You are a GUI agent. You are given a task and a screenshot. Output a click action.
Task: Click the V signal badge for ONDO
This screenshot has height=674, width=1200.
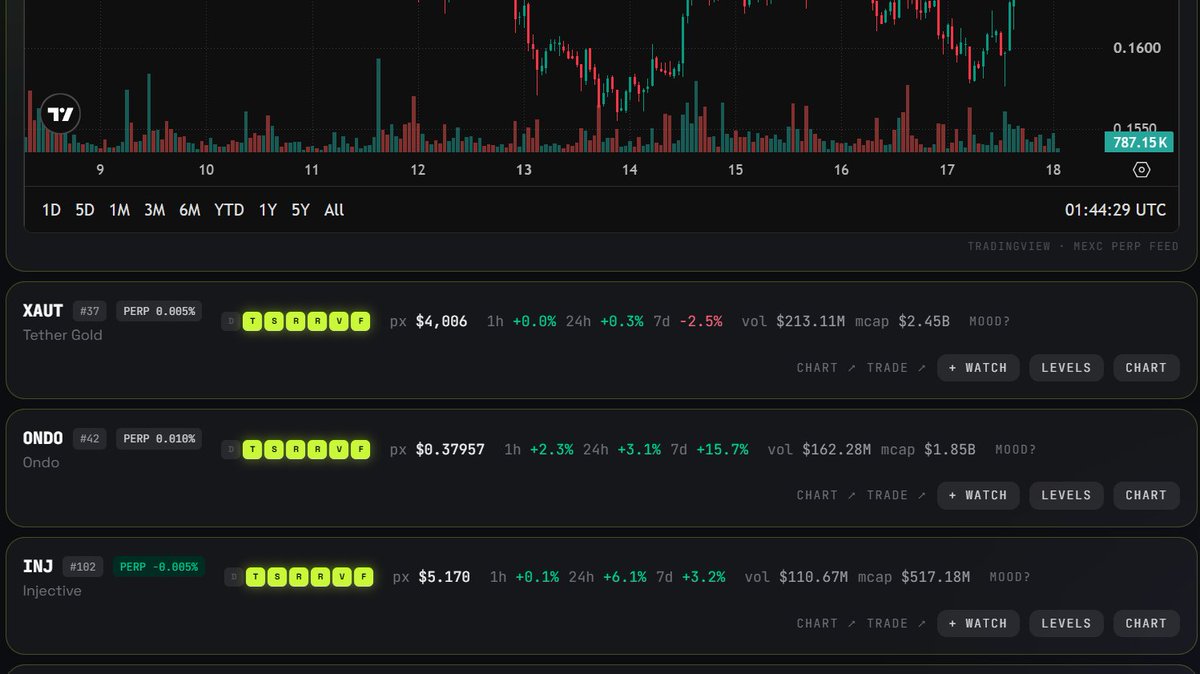click(340, 449)
